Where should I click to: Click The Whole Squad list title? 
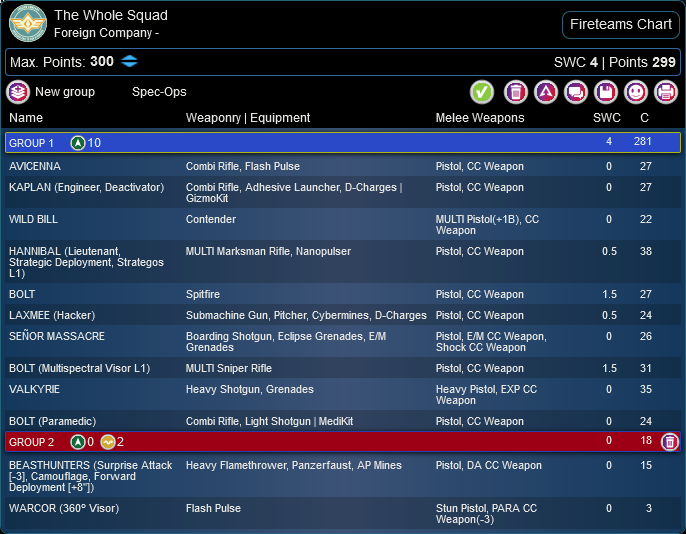point(111,15)
